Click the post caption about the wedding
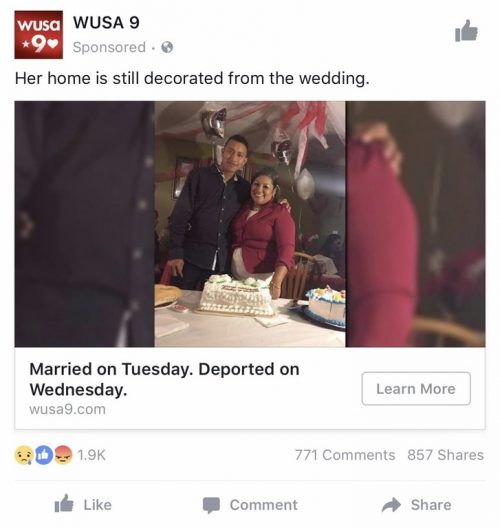The image size is (500, 528). click(192, 78)
